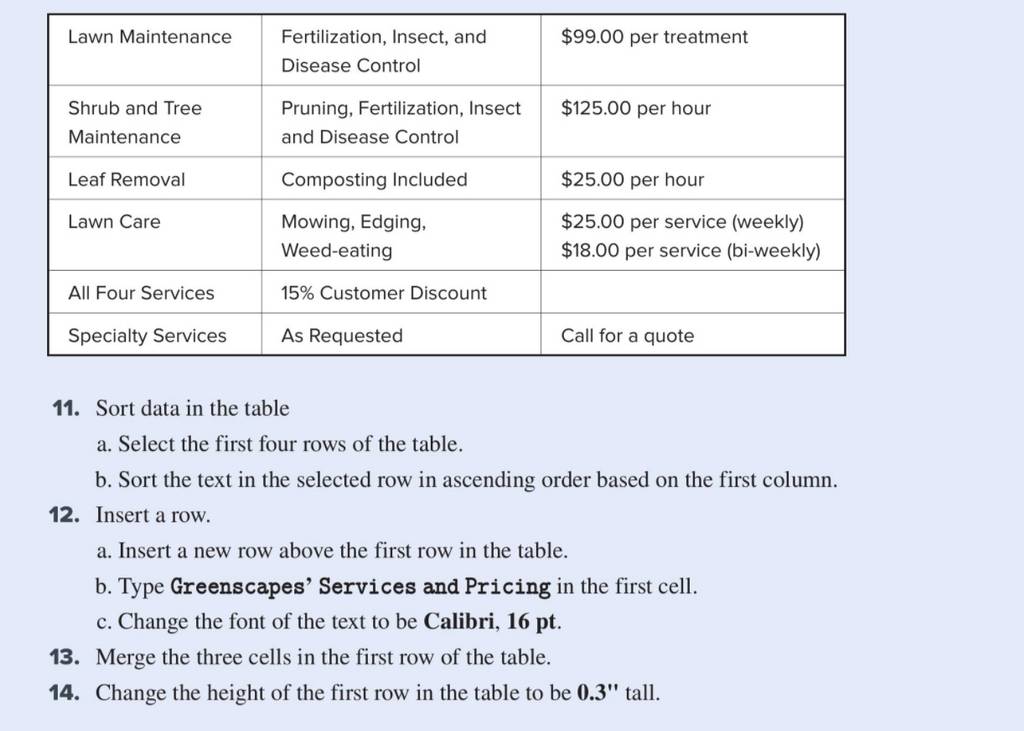Click the '$99.00 per treatment' price cell

point(693,50)
